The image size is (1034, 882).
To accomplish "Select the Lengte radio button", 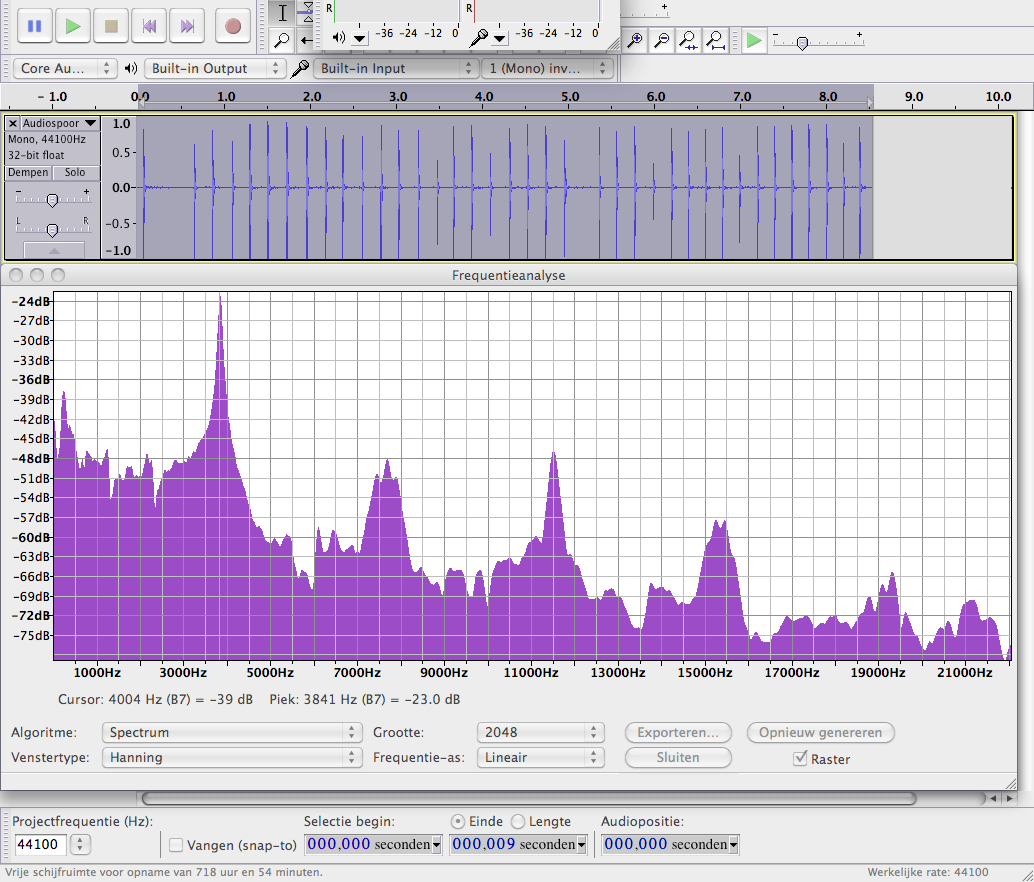I will click(518, 821).
